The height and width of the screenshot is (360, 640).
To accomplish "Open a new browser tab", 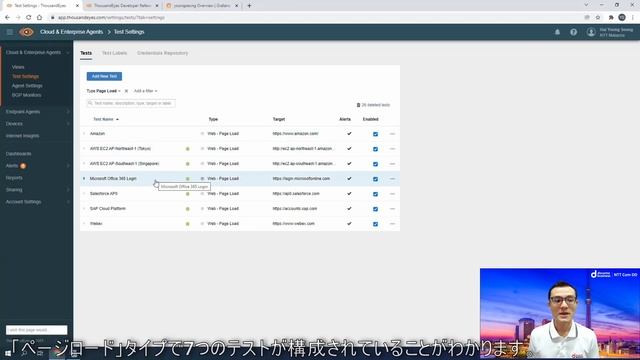I will pyautogui.click(x=249, y=6).
